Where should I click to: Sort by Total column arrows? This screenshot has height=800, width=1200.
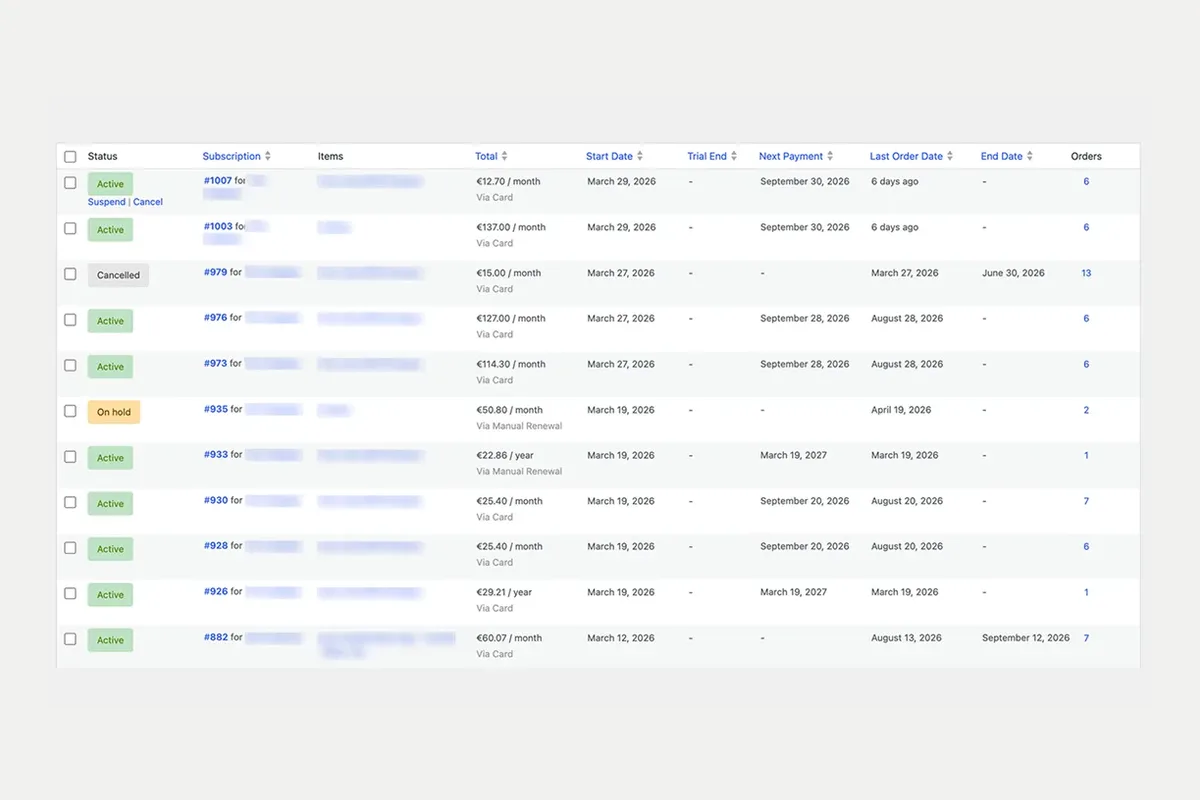tap(504, 156)
